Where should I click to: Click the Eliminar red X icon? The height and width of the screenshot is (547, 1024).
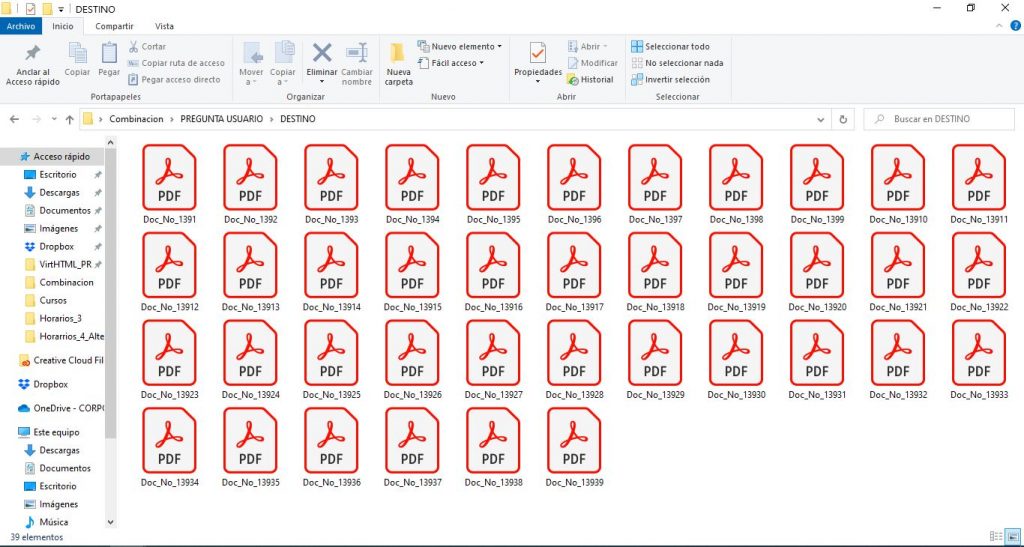322,53
